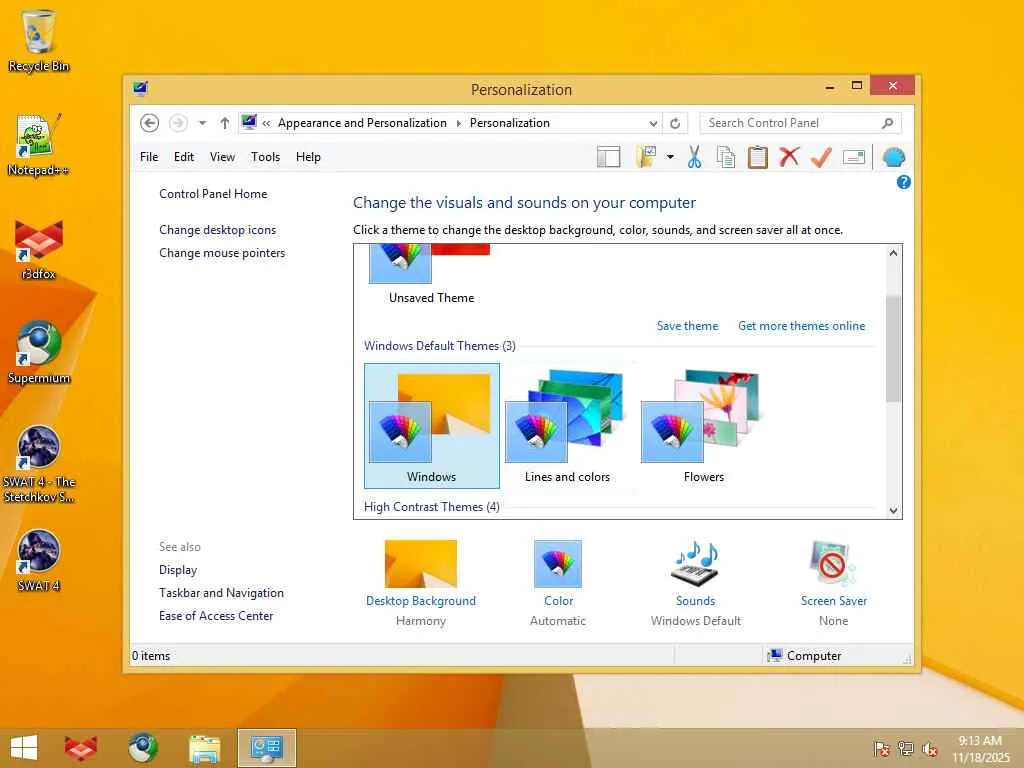
Task: Click the navigation pane layout toolbar icon
Action: tap(608, 157)
